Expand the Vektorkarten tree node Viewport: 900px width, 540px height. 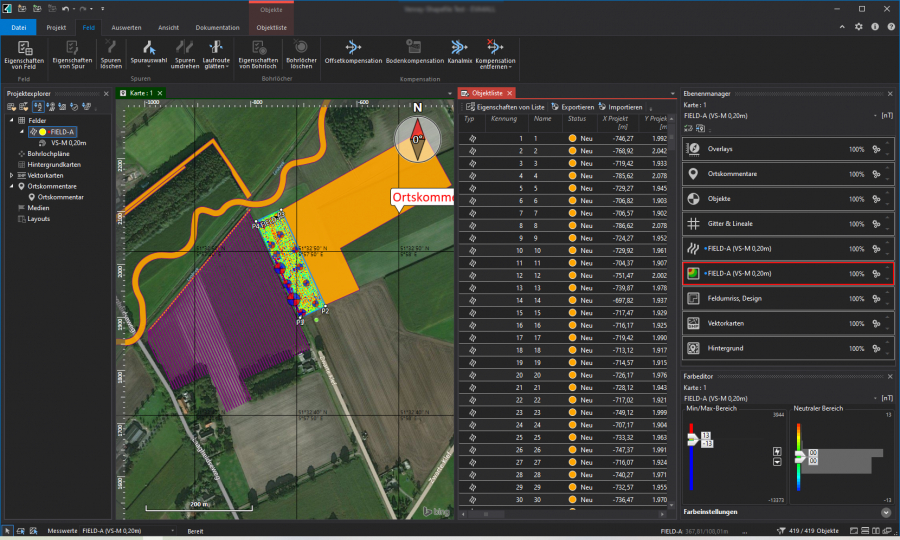click(11, 175)
